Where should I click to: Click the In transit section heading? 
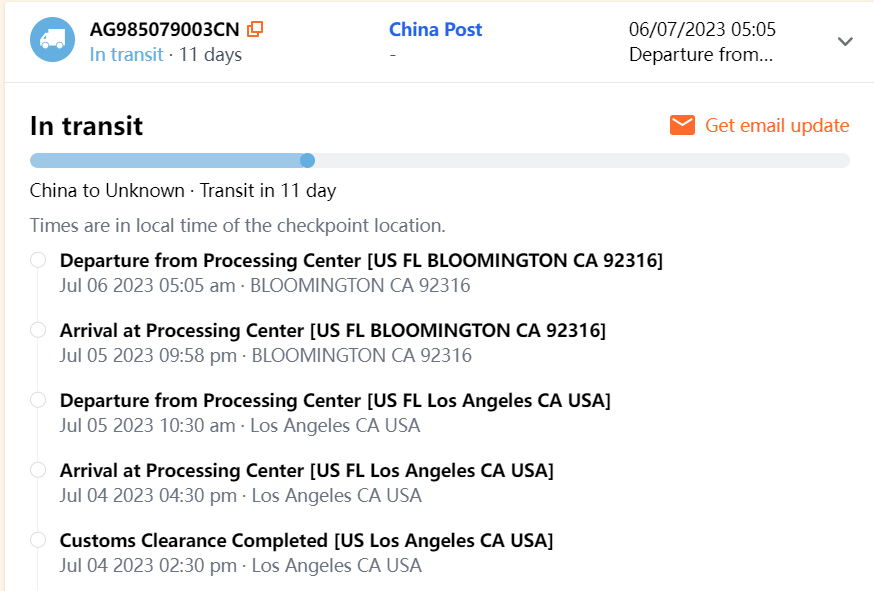pos(87,126)
